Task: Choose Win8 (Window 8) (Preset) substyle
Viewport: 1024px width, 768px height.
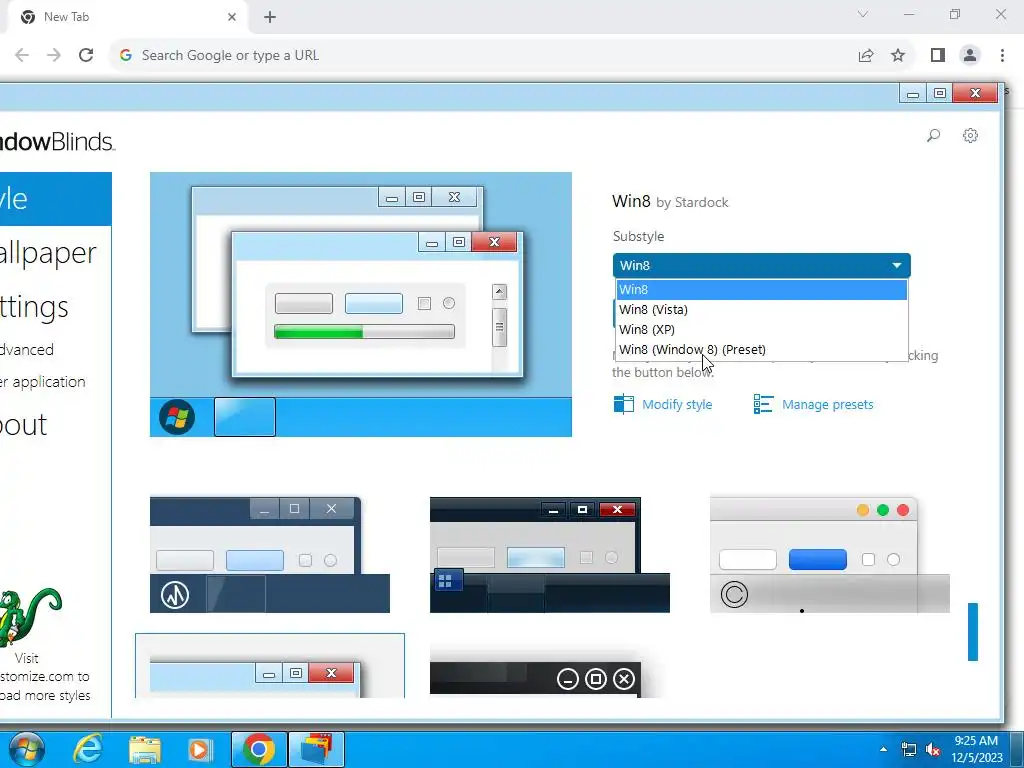Action: 761,349
